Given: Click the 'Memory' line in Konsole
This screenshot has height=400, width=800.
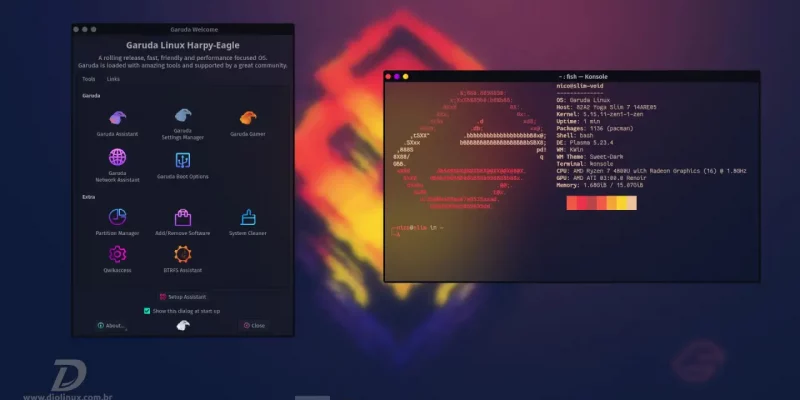Looking at the screenshot, I should point(599,186).
